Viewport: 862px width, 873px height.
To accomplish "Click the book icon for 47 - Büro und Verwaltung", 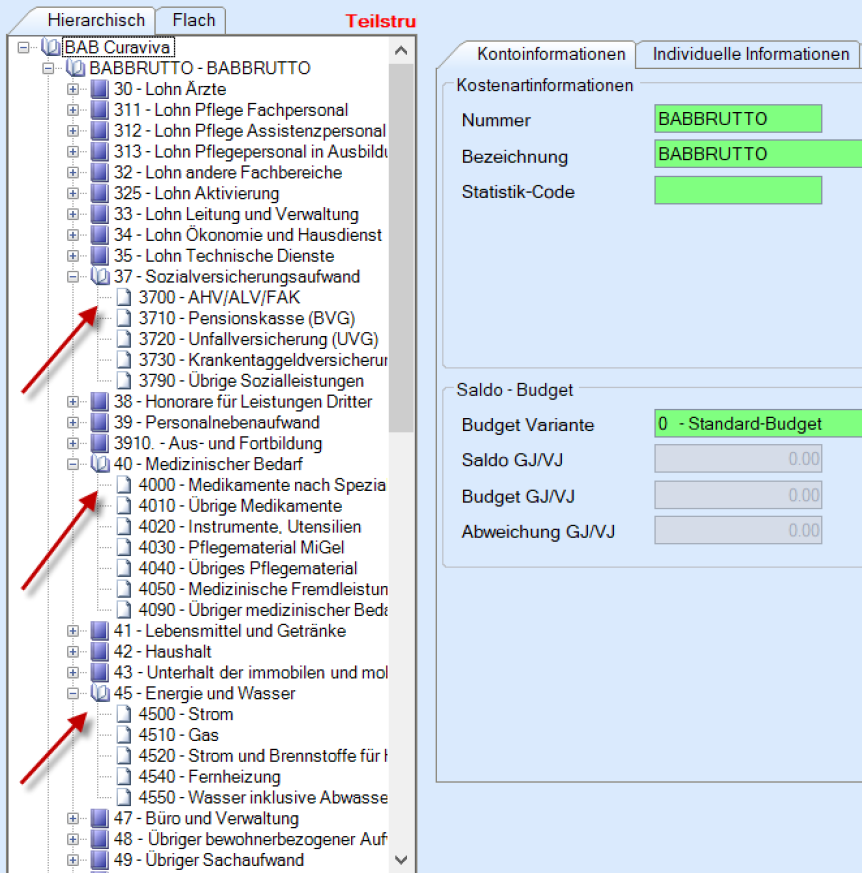I will [x=100, y=818].
